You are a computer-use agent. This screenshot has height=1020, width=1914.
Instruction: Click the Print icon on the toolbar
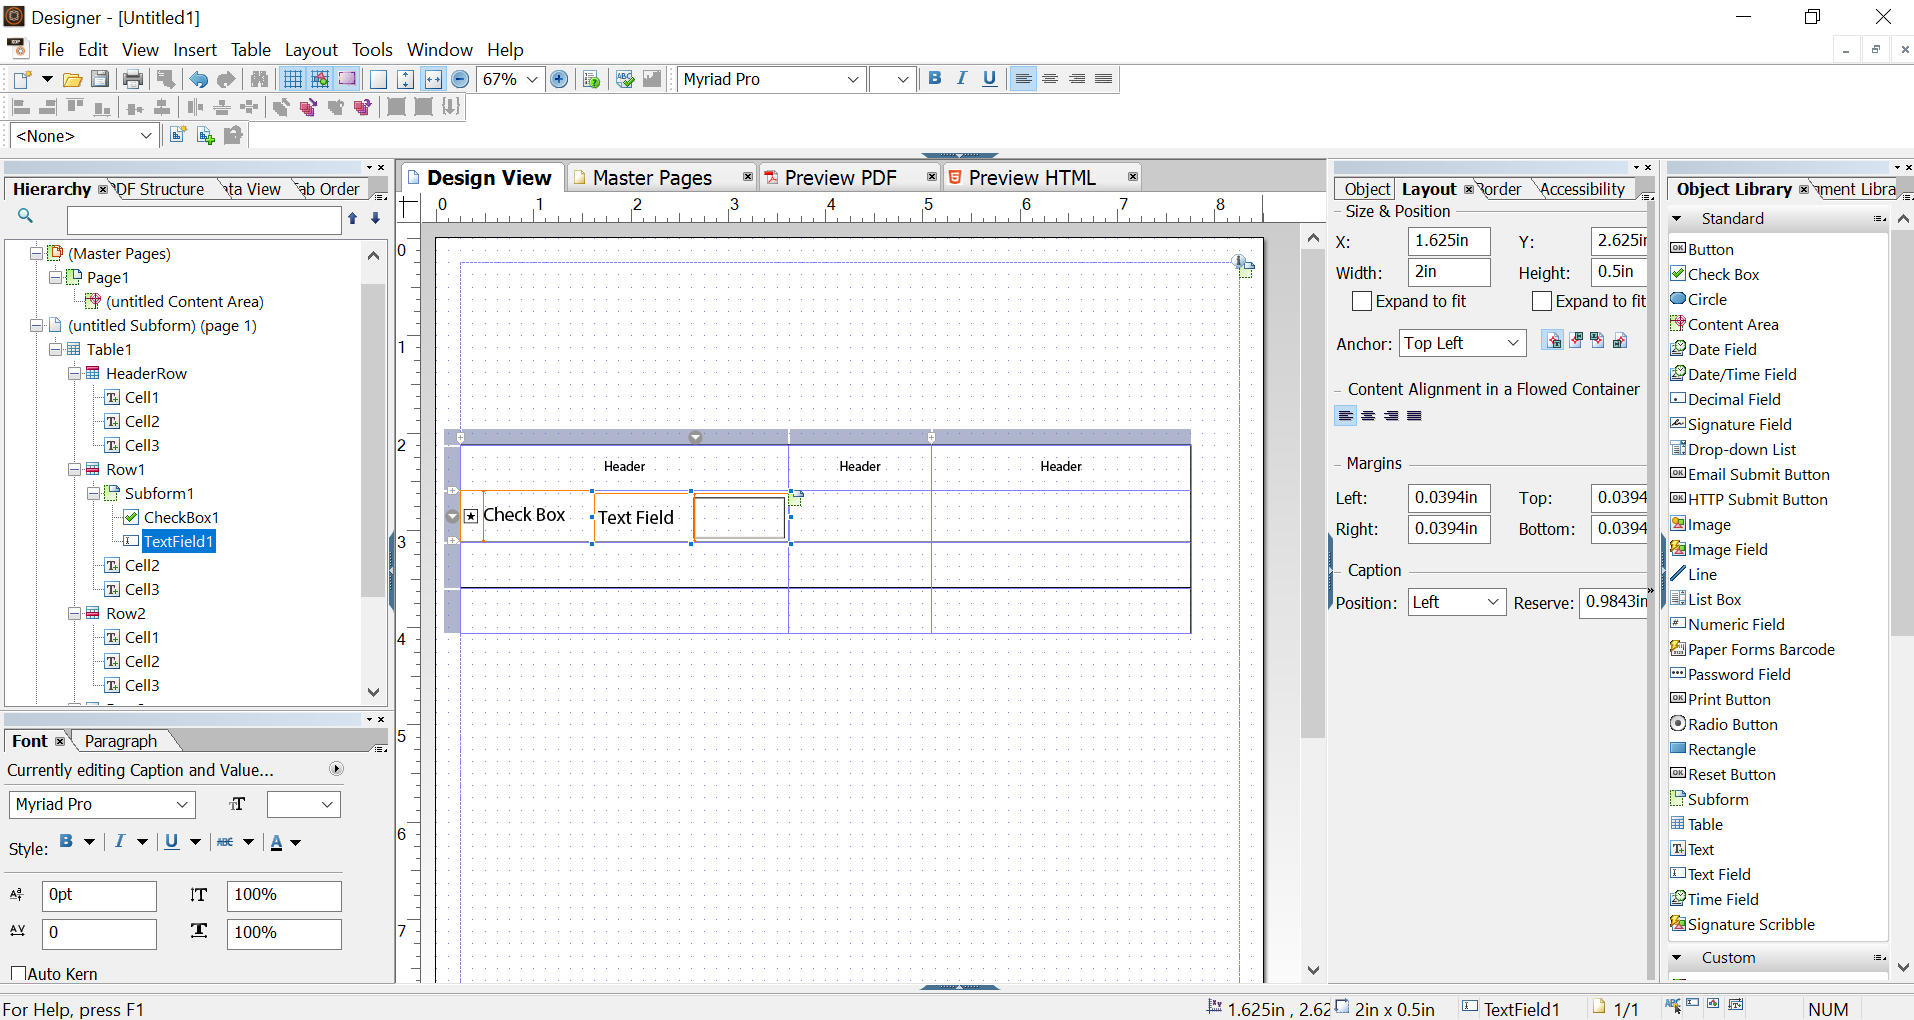[x=133, y=79]
